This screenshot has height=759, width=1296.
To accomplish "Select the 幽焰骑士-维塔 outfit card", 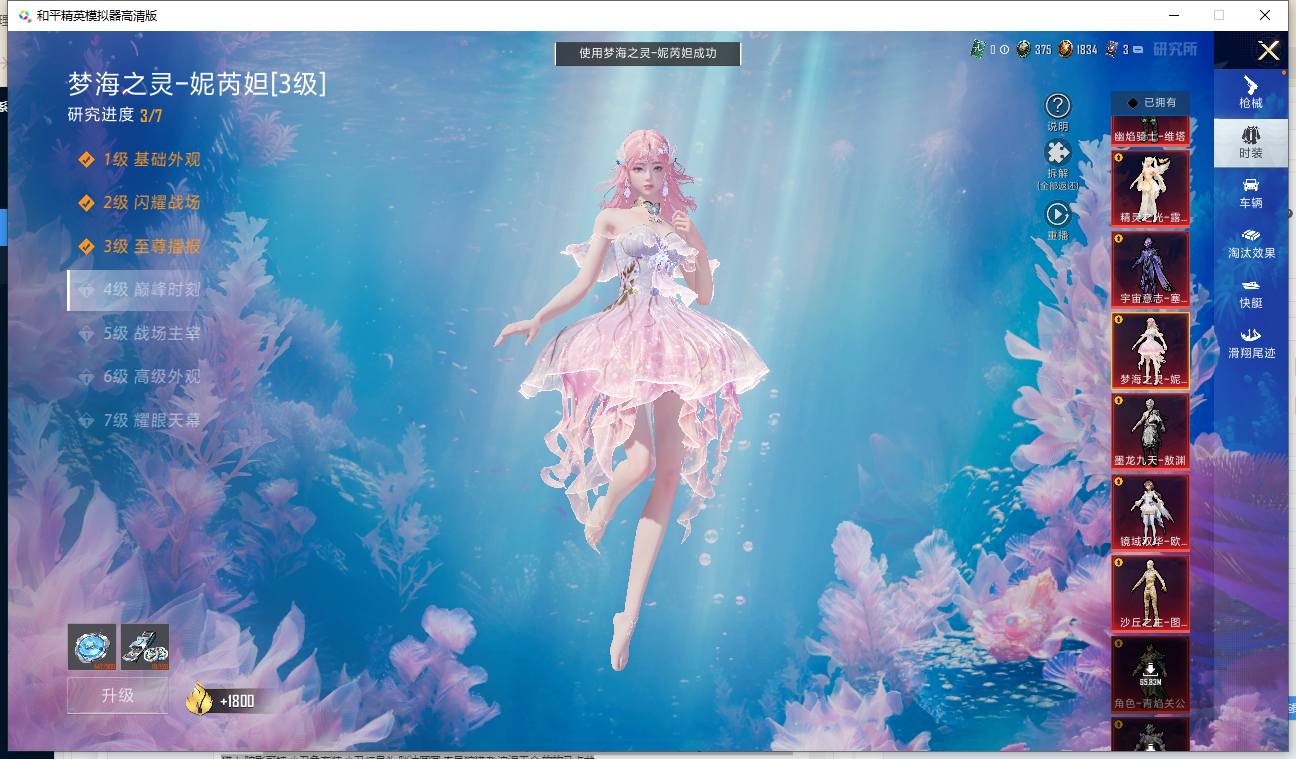I will pos(1151,132).
